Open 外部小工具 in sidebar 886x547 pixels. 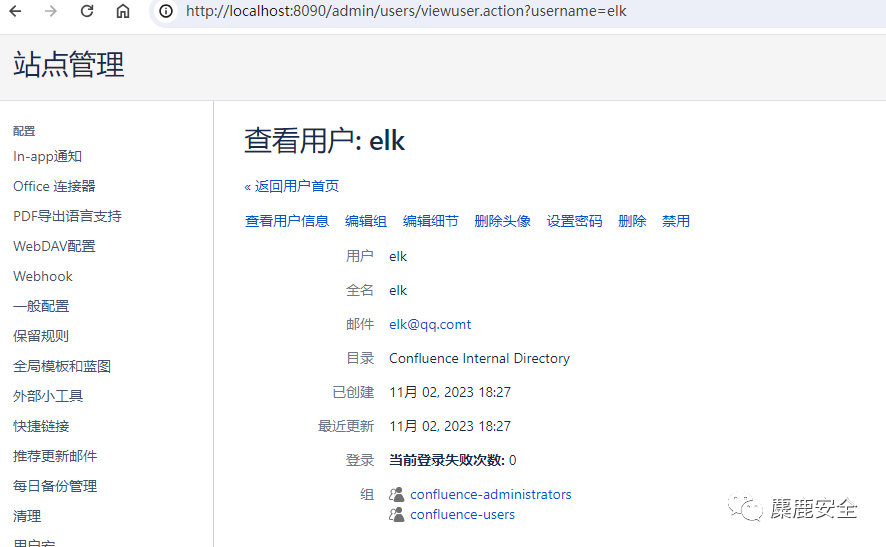pos(48,396)
